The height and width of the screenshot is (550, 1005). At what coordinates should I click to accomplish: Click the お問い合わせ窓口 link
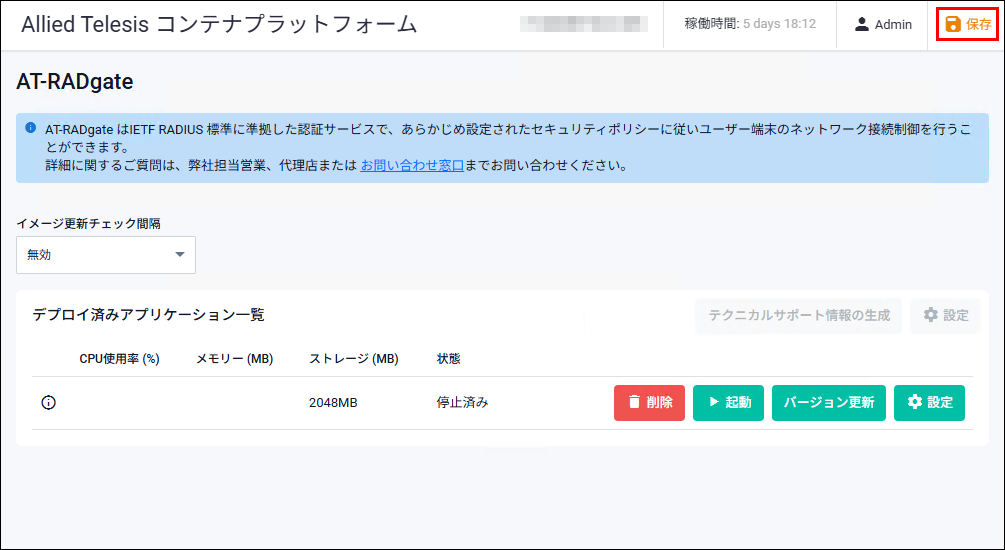pos(411,165)
